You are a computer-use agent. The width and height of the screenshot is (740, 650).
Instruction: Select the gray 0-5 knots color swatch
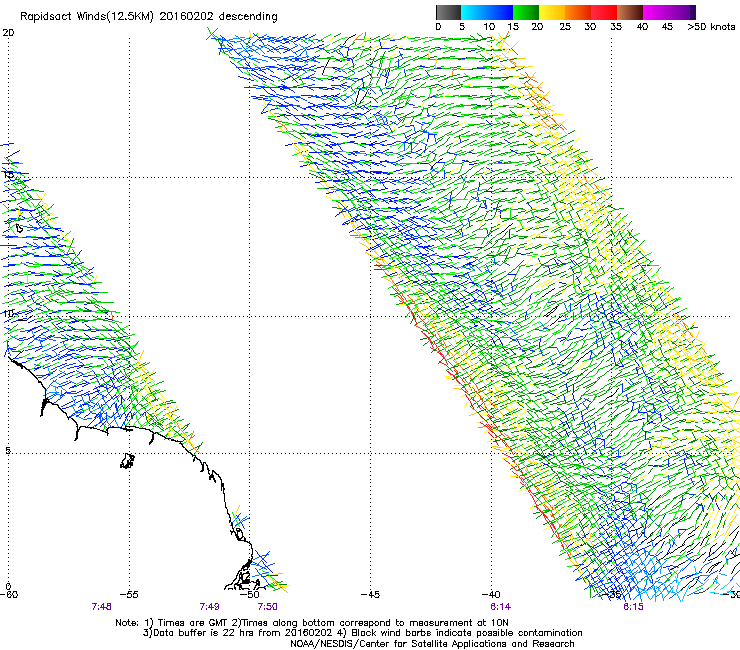pos(448,12)
